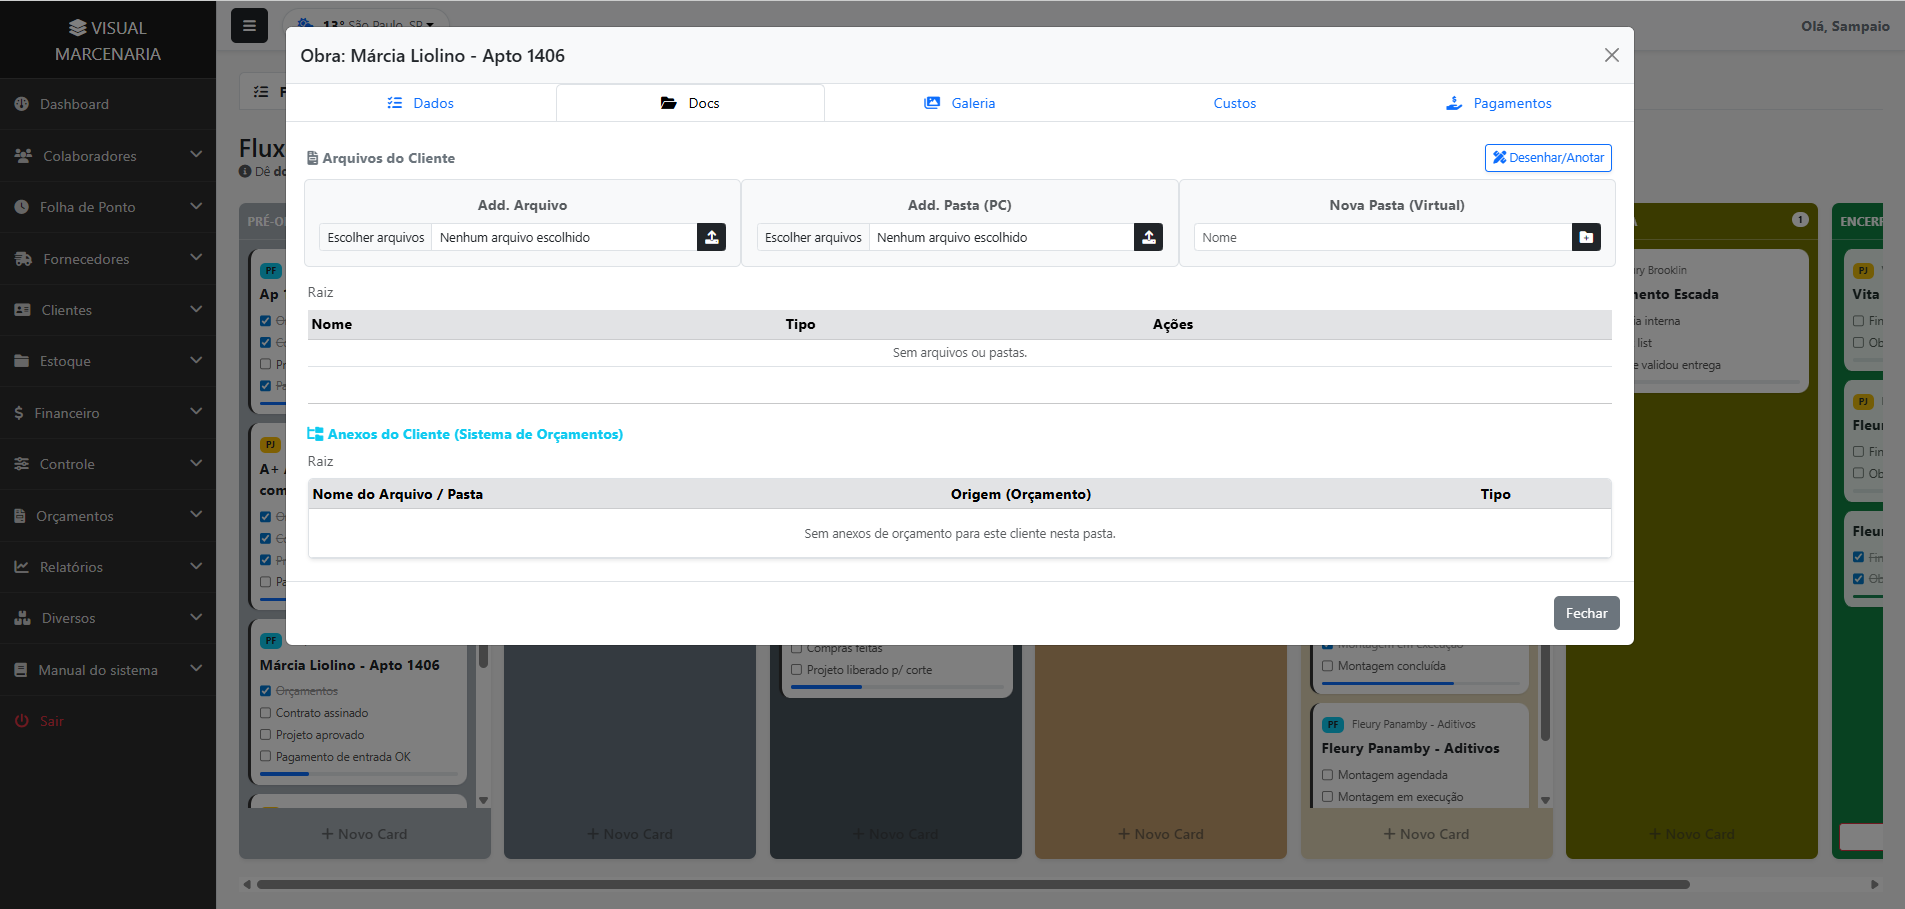The height and width of the screenshot is (909, 1905).
Task: Choose files in the Add. Pasta (PC) picker
Action: [813, 237]
